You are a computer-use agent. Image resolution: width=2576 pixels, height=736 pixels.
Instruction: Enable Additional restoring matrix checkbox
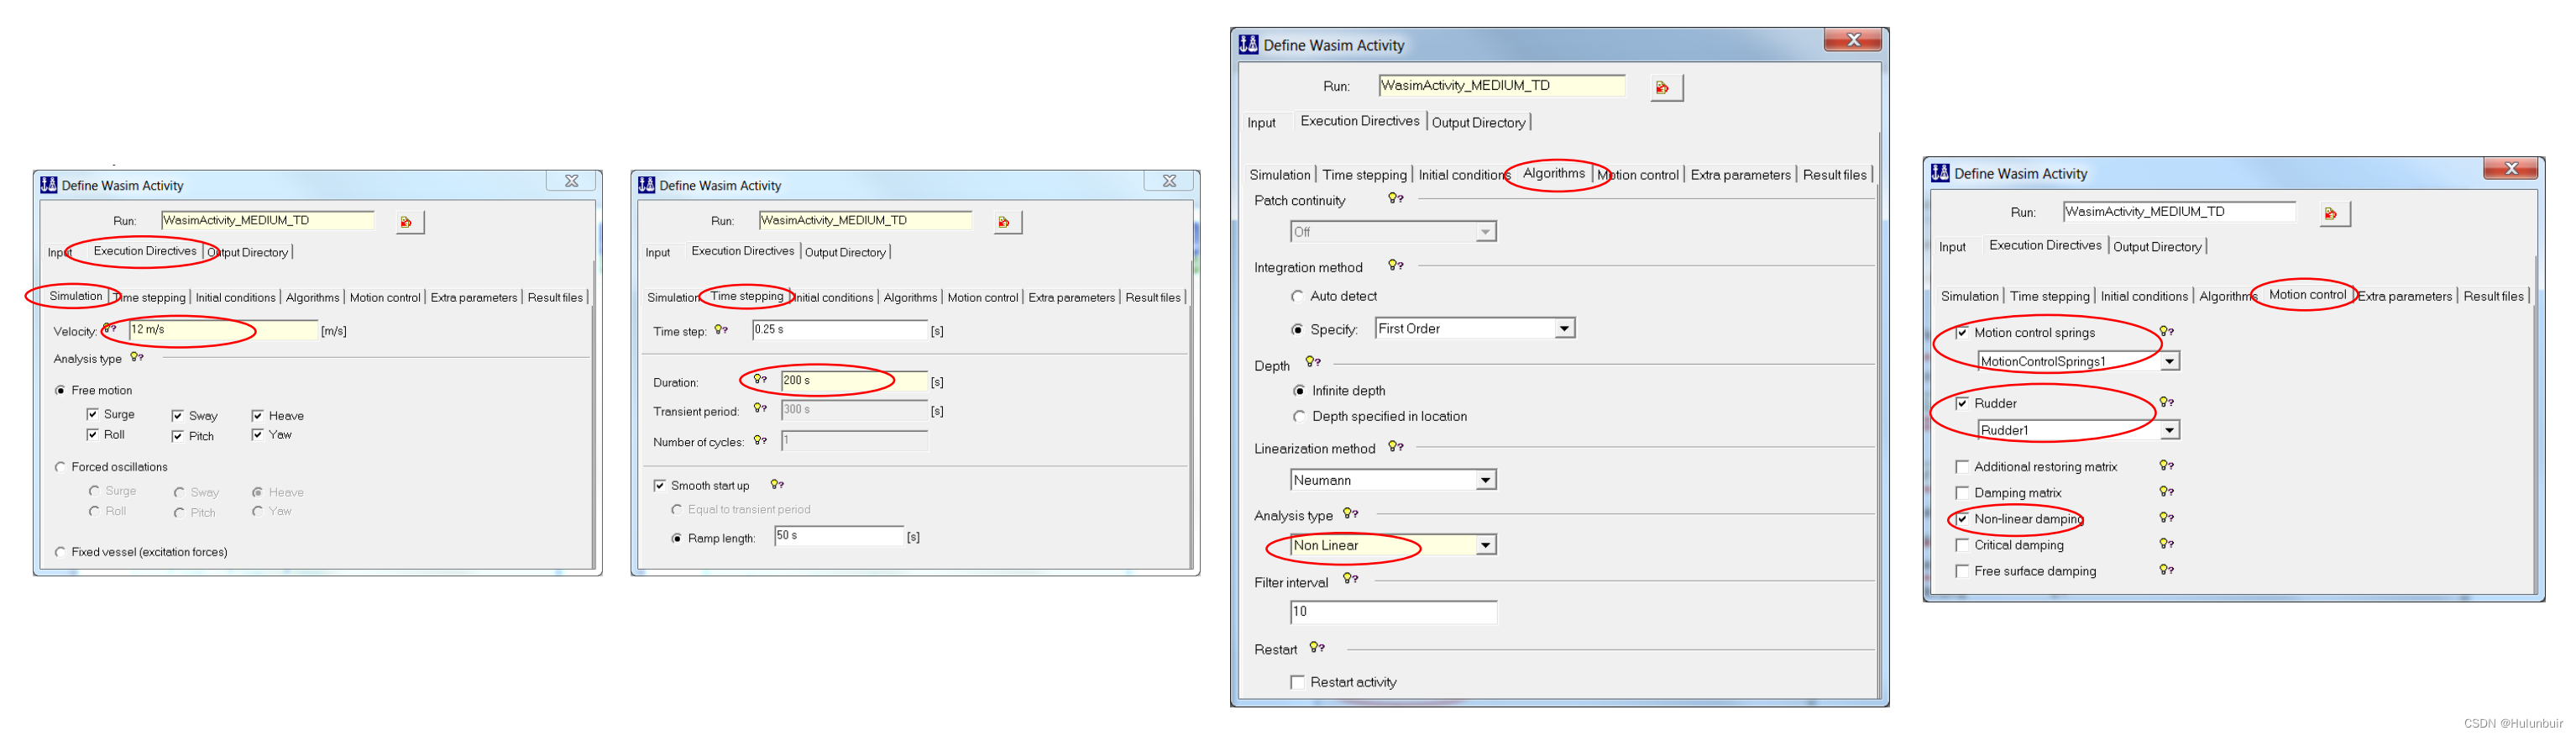point(1962,467)
